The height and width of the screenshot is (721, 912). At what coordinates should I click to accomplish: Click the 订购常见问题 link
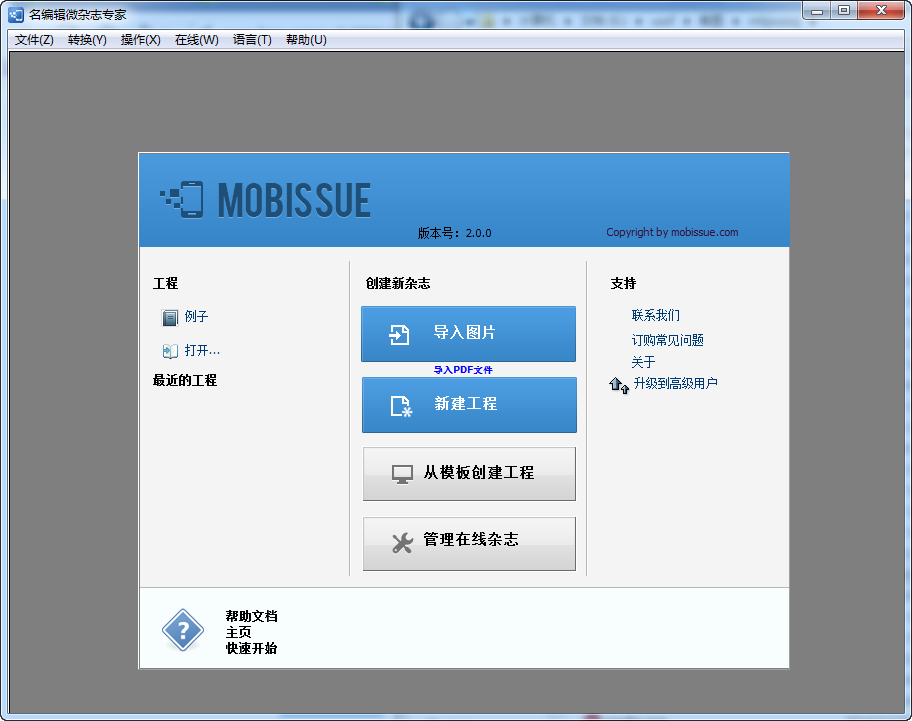point(668,340)
